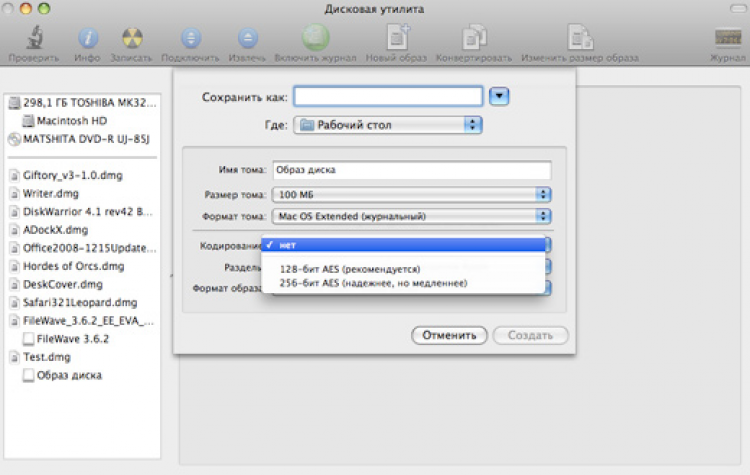This screenshot has height=475, width=750.
Task: Click the Новый образ toolbar icon
Action: [x=397, y=37]
